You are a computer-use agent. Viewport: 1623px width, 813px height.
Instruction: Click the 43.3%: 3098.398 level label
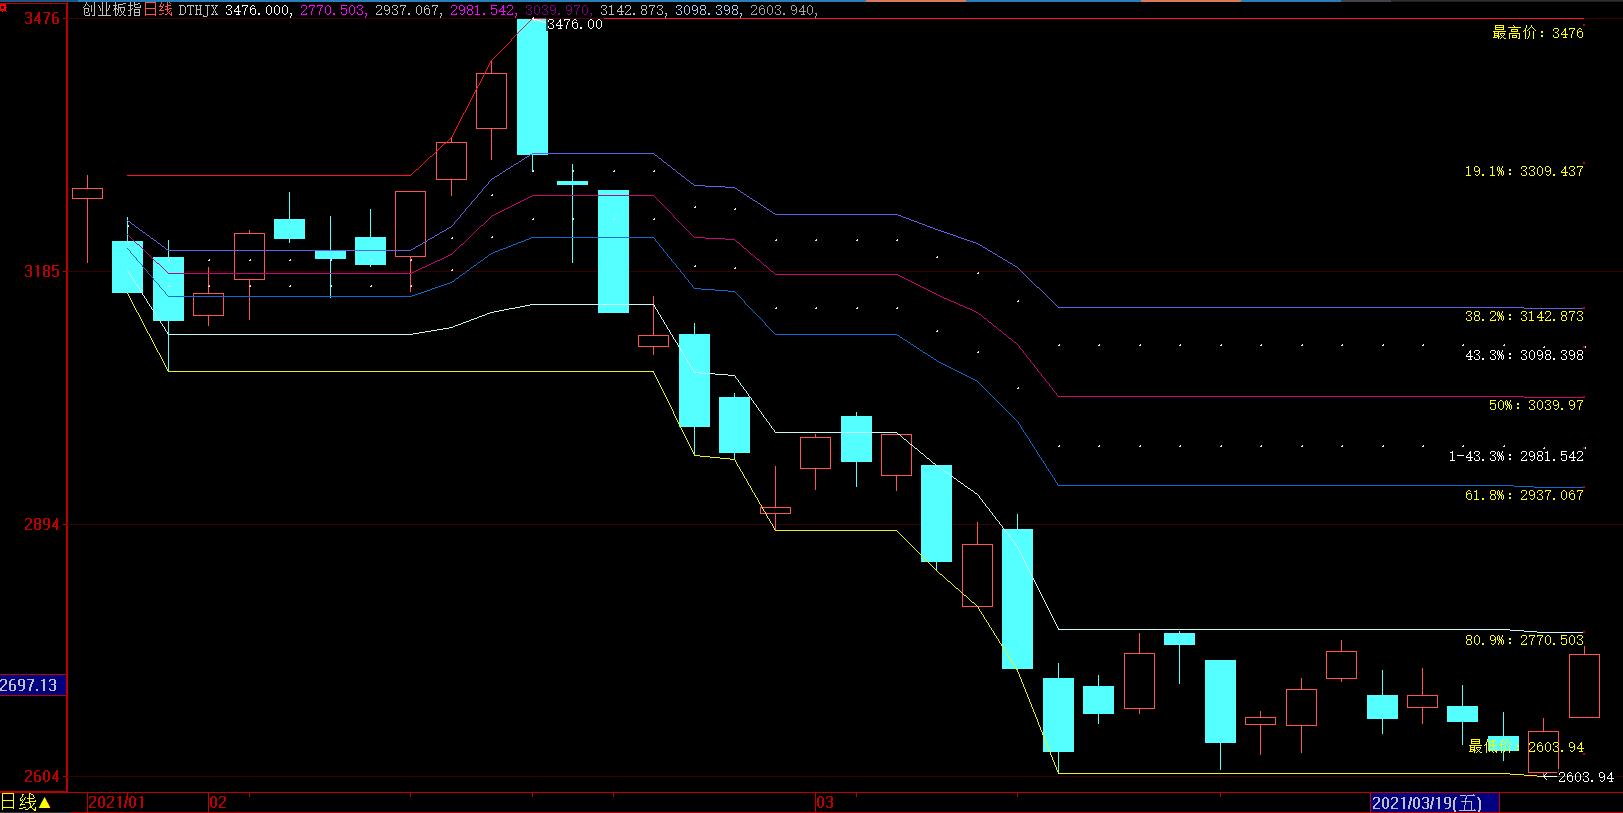(x=1524, y=355)
